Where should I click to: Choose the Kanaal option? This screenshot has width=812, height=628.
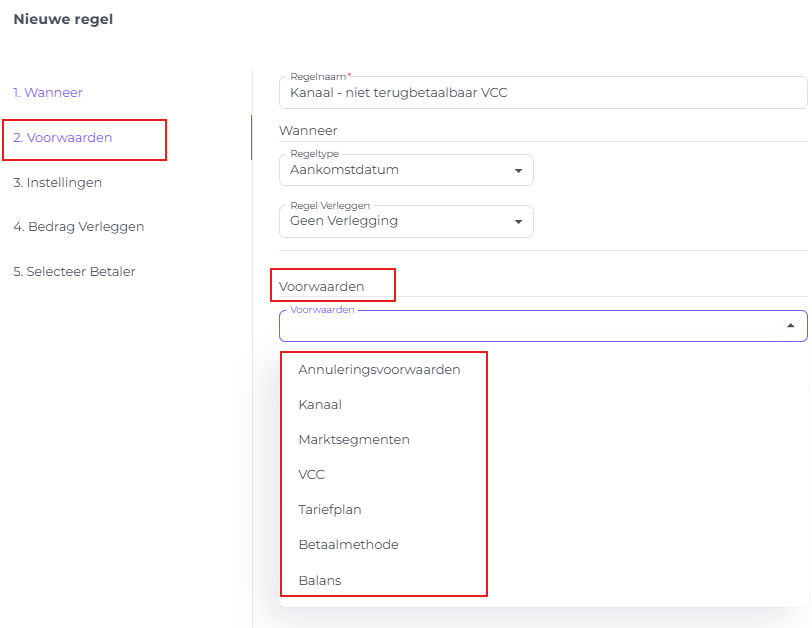(x=320, y=405)
